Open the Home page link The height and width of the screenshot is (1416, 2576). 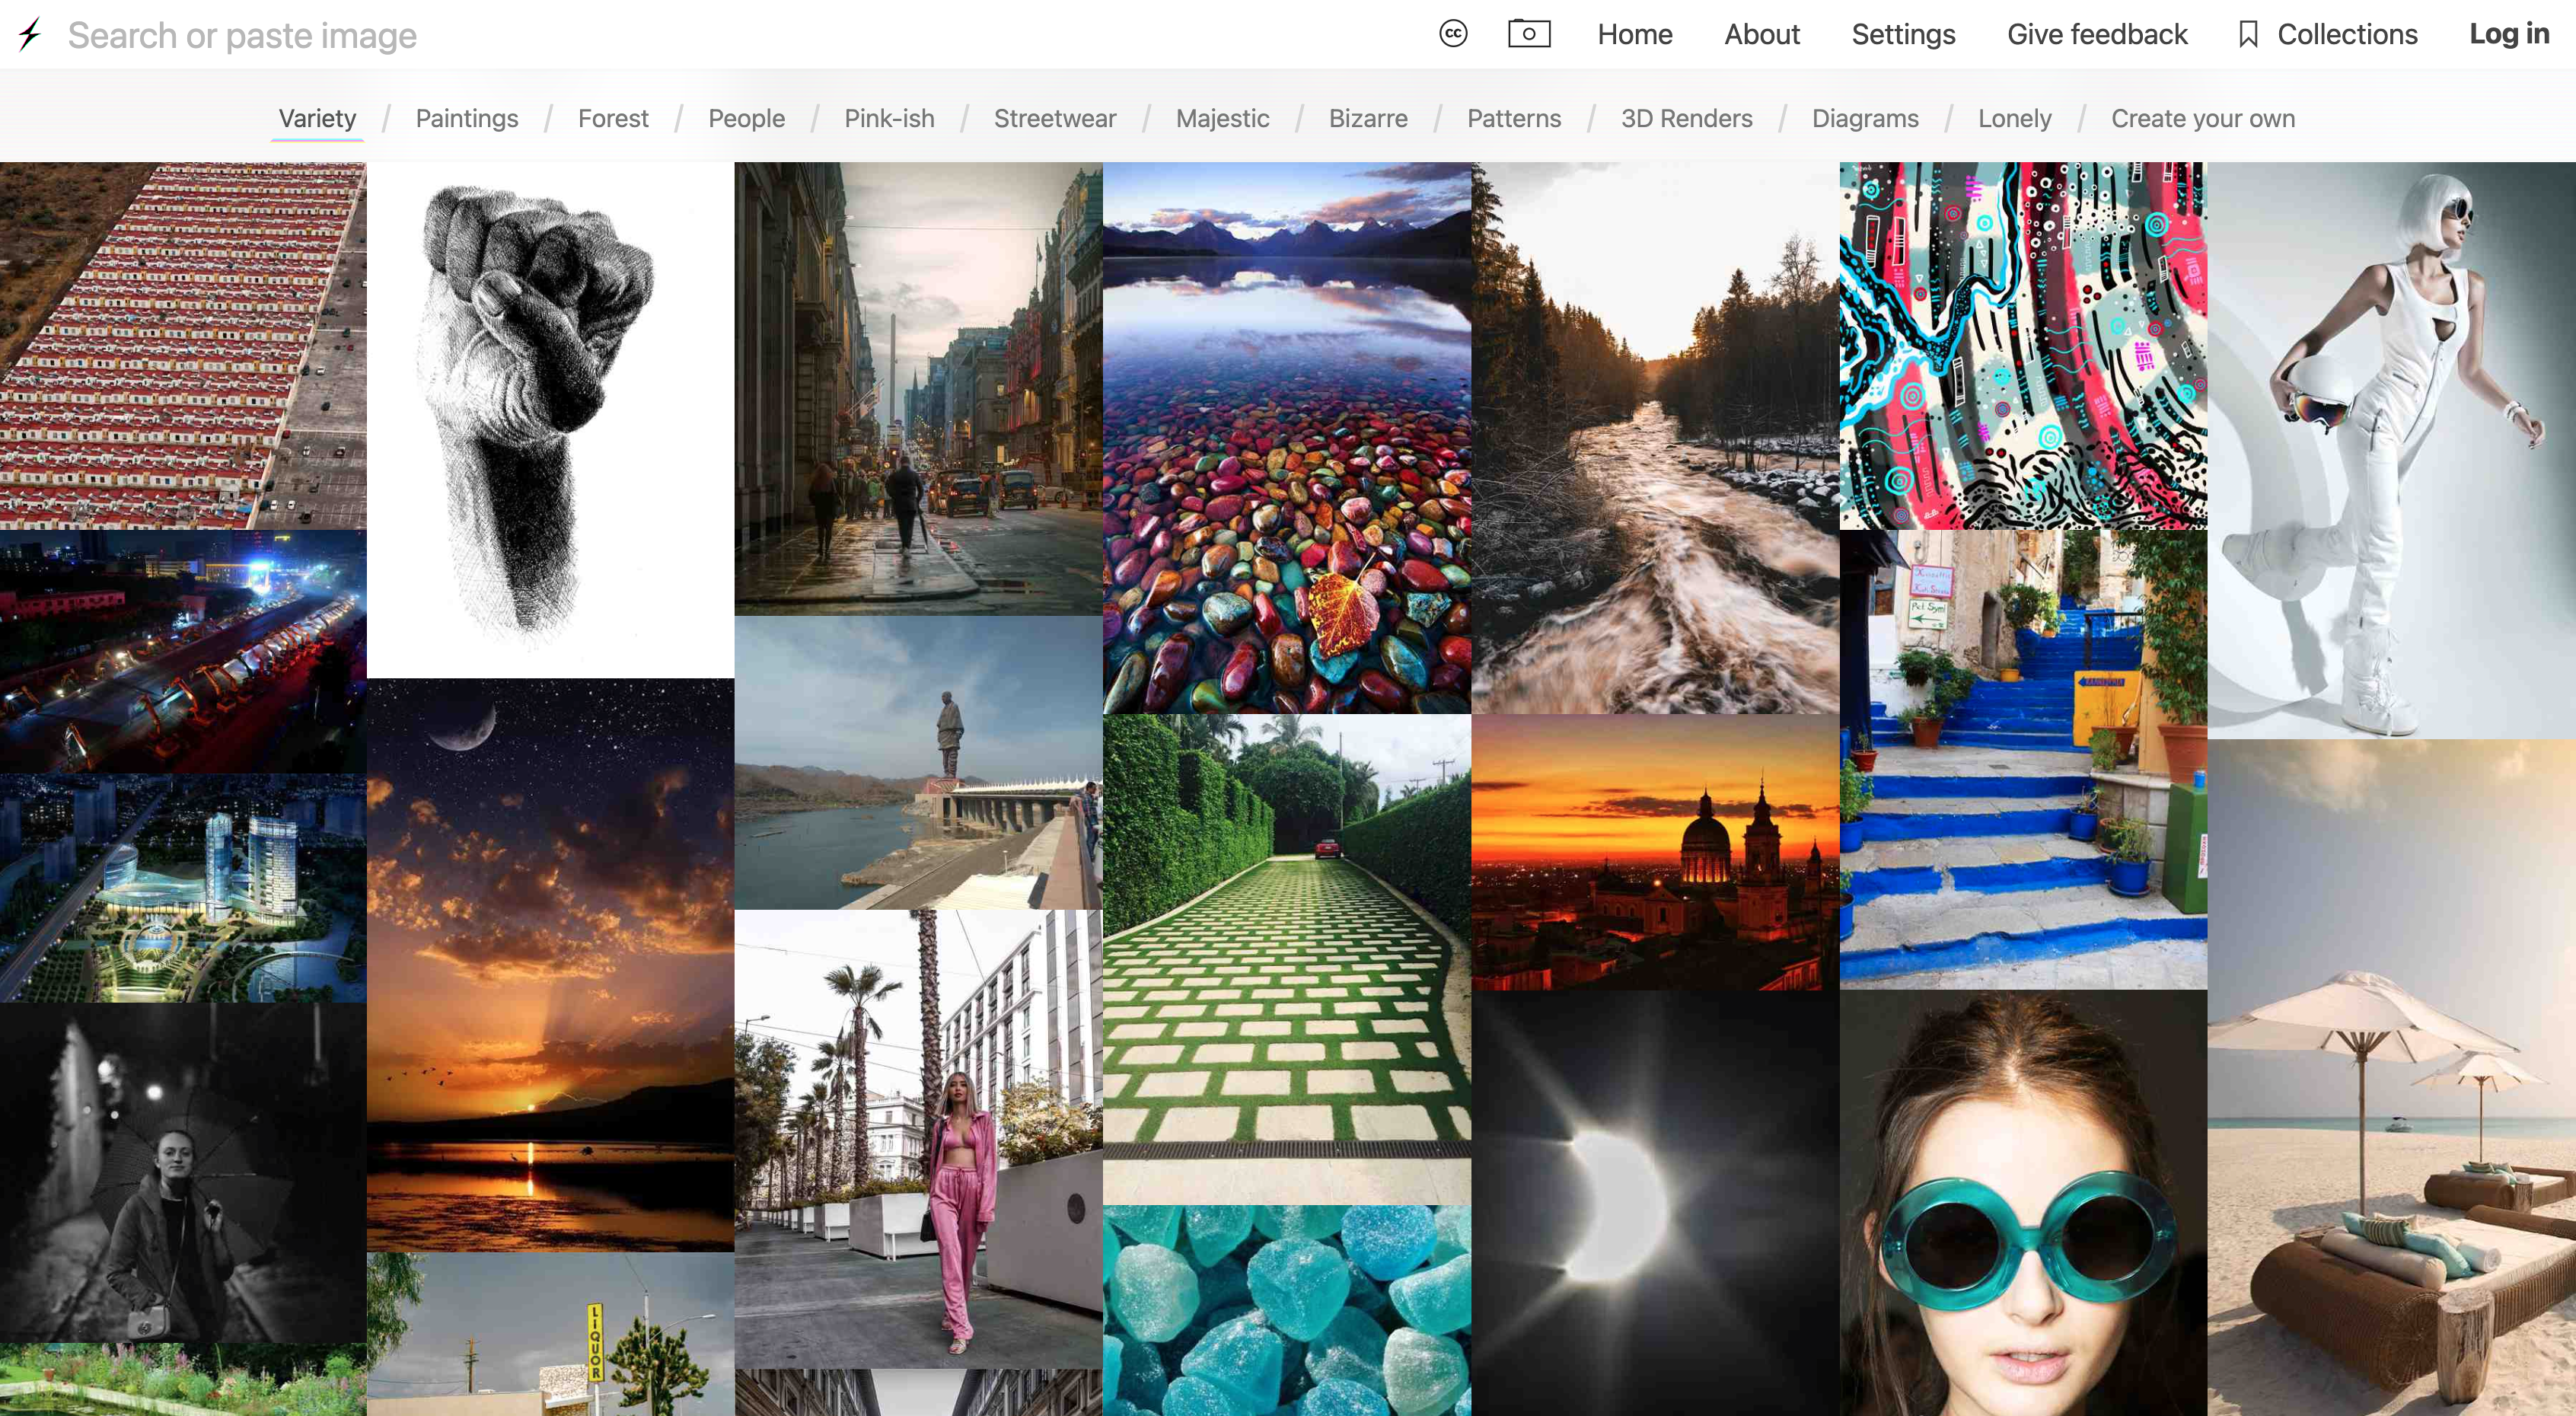point(1634,34)
